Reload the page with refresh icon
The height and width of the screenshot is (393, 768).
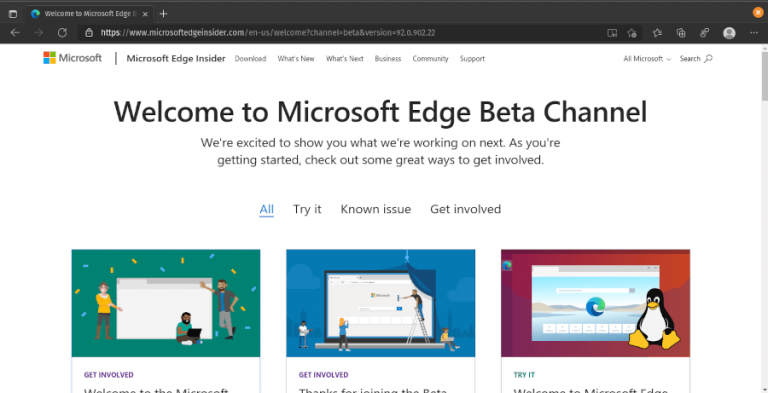pyautogui.click(x=62, y=33)
